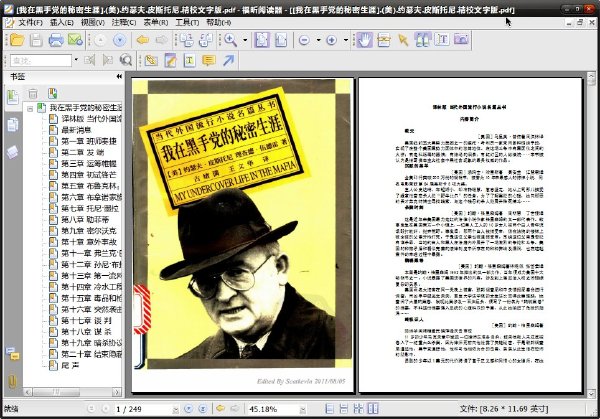Open the Attachments paperclip panel

[x=12, y=381]
